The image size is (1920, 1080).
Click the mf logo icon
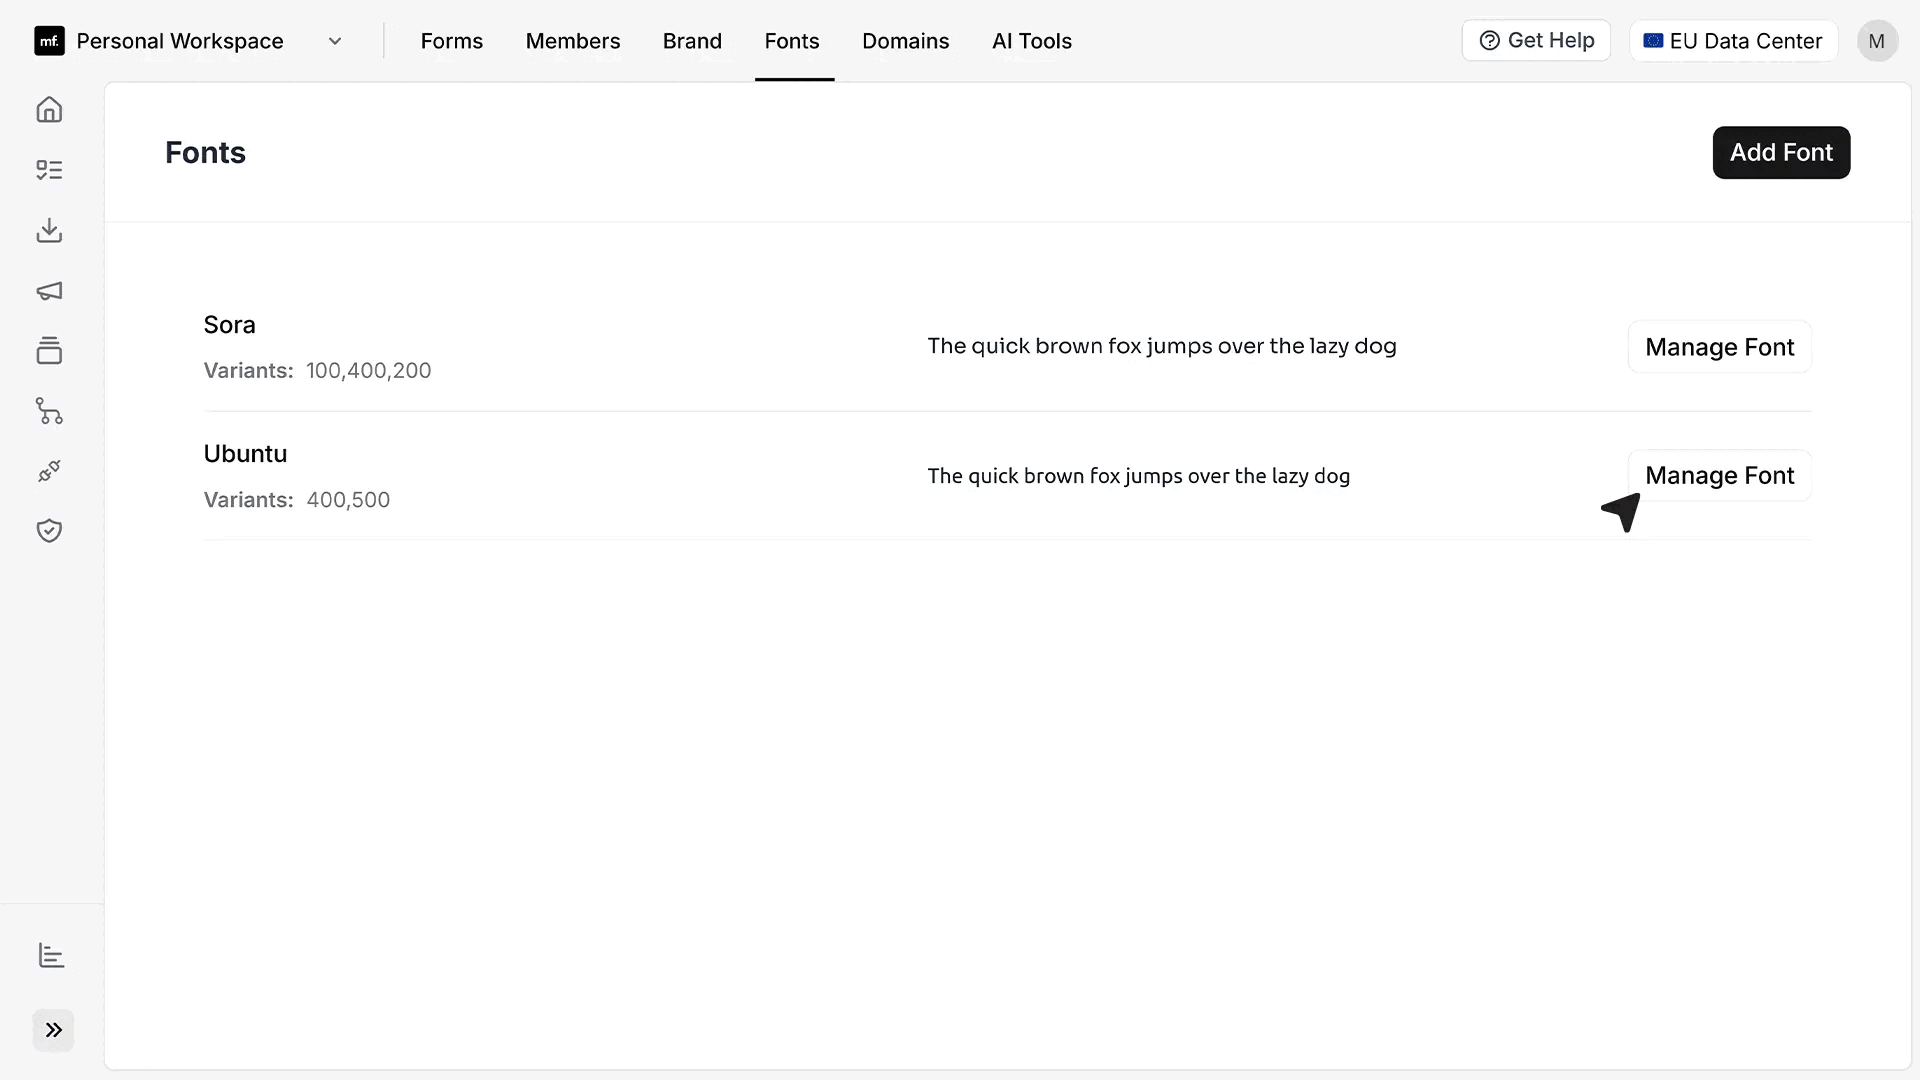pos(49,41)
